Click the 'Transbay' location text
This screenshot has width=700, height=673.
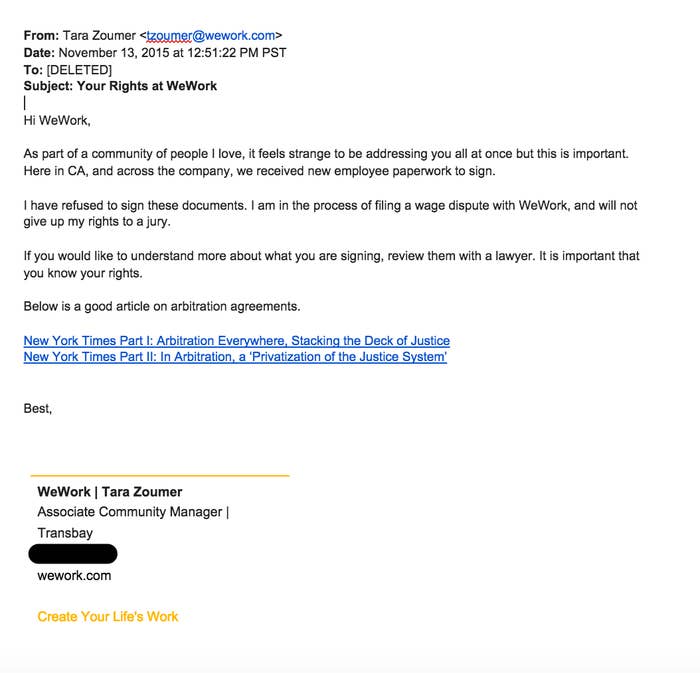[65, 533]
